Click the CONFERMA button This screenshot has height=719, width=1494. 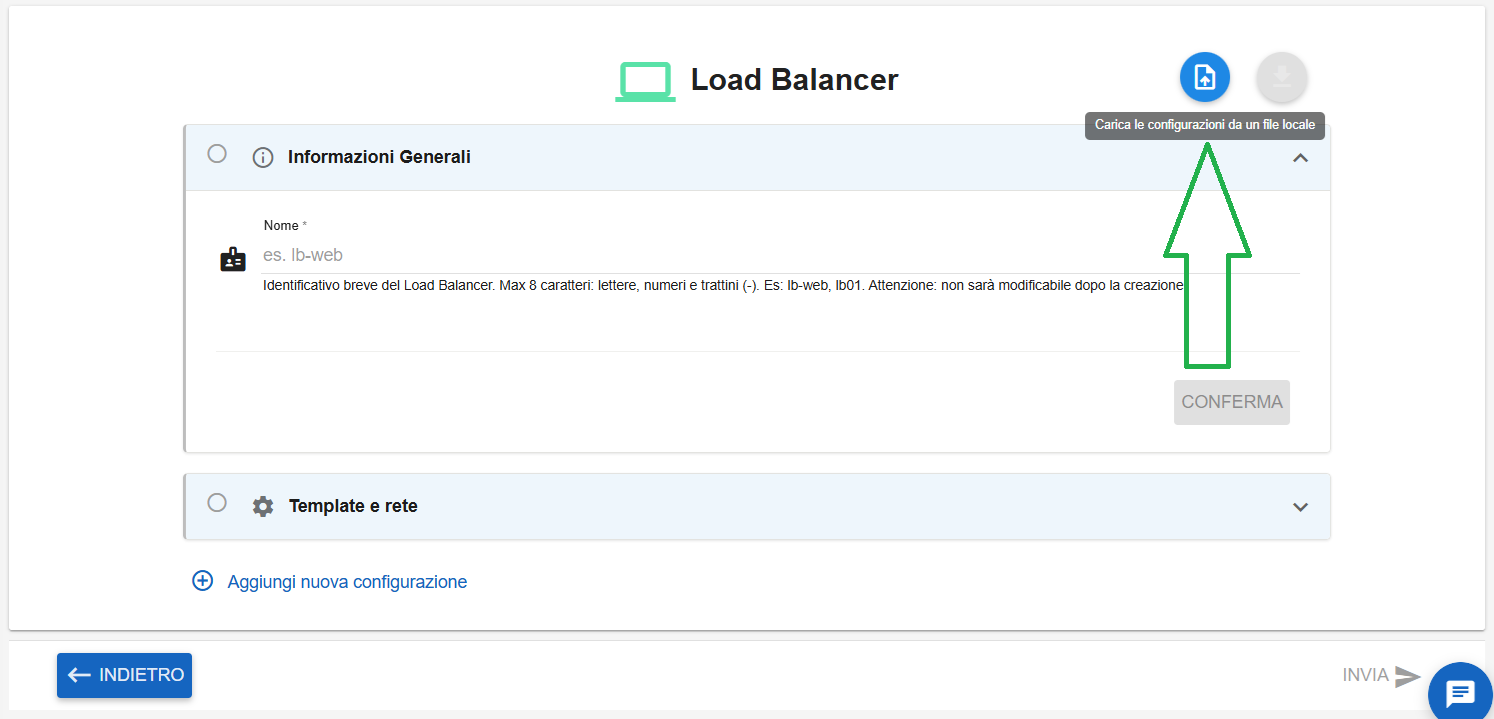[1232, 402]
